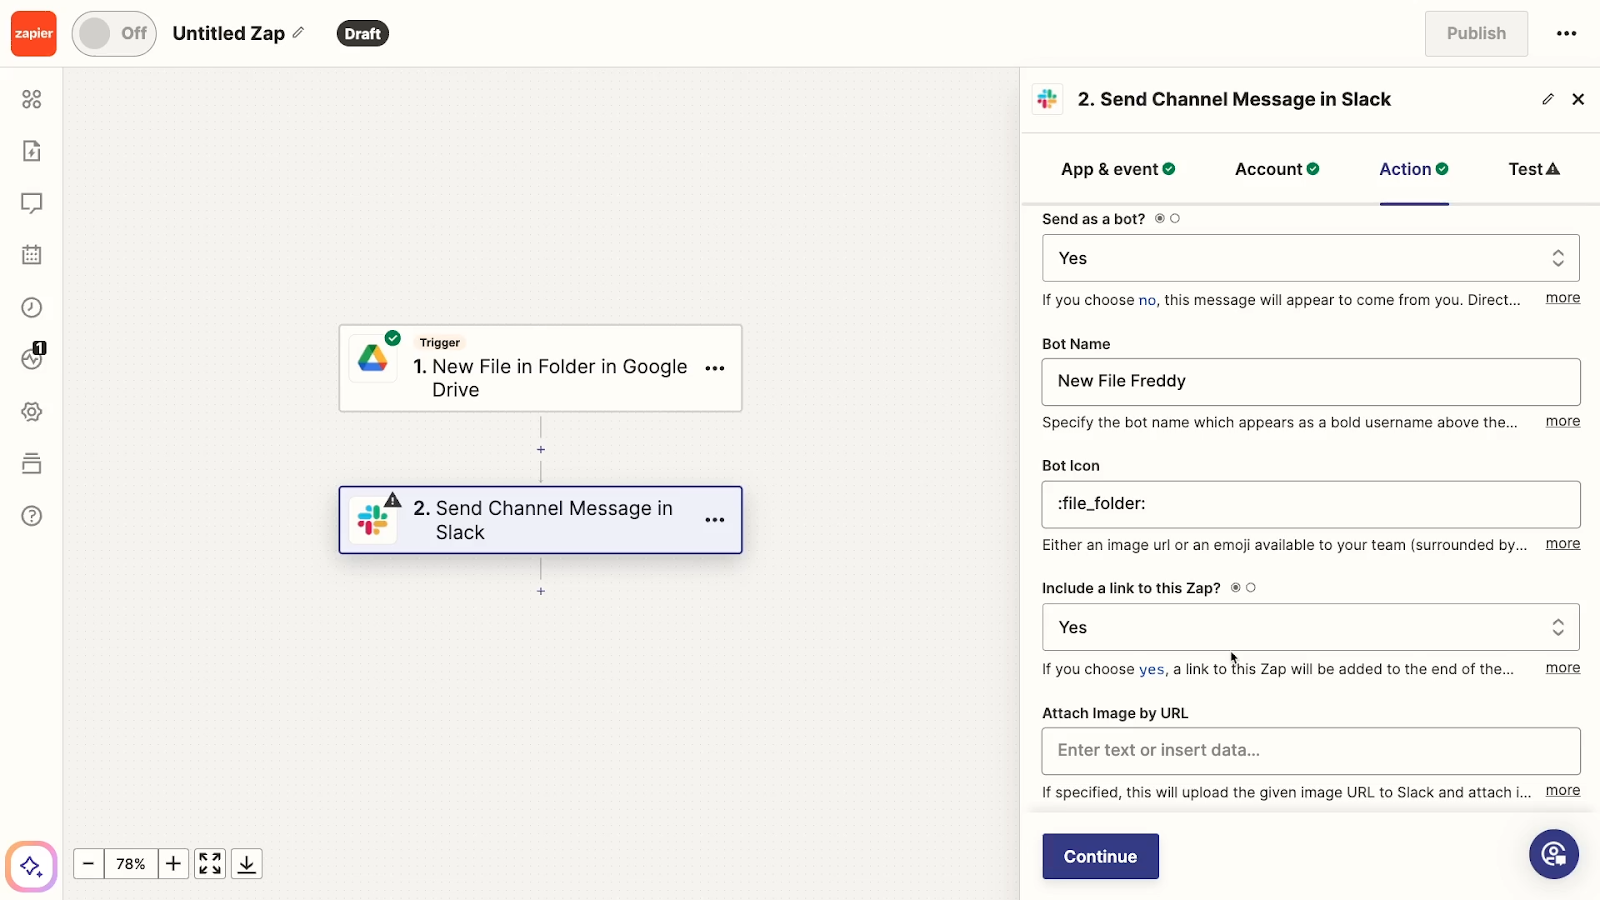Click the Publish button
The width and height of the screenshot is (1600, 900).
[1476, 34]
